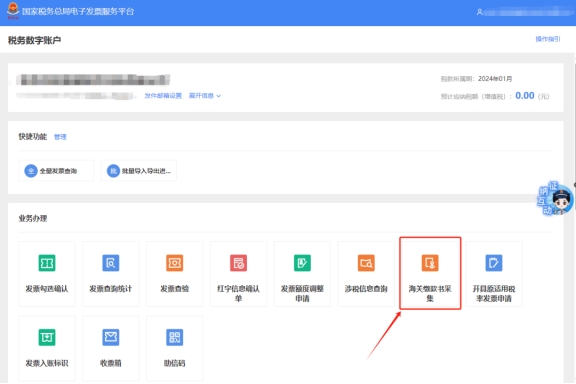Click user account icon in header

(479, 12)
